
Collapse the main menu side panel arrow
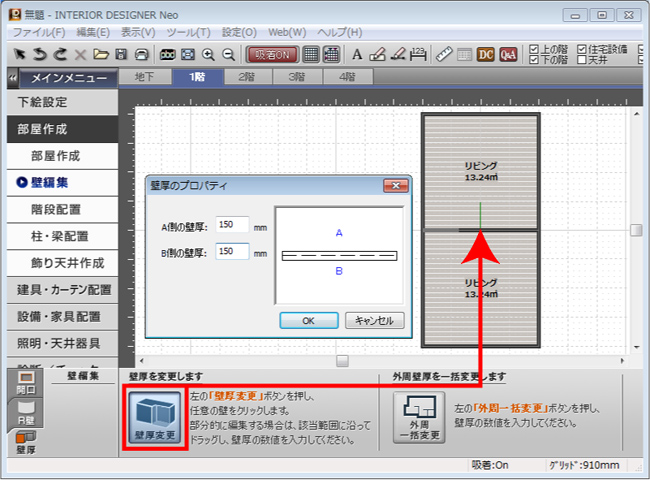coord(11,77)
